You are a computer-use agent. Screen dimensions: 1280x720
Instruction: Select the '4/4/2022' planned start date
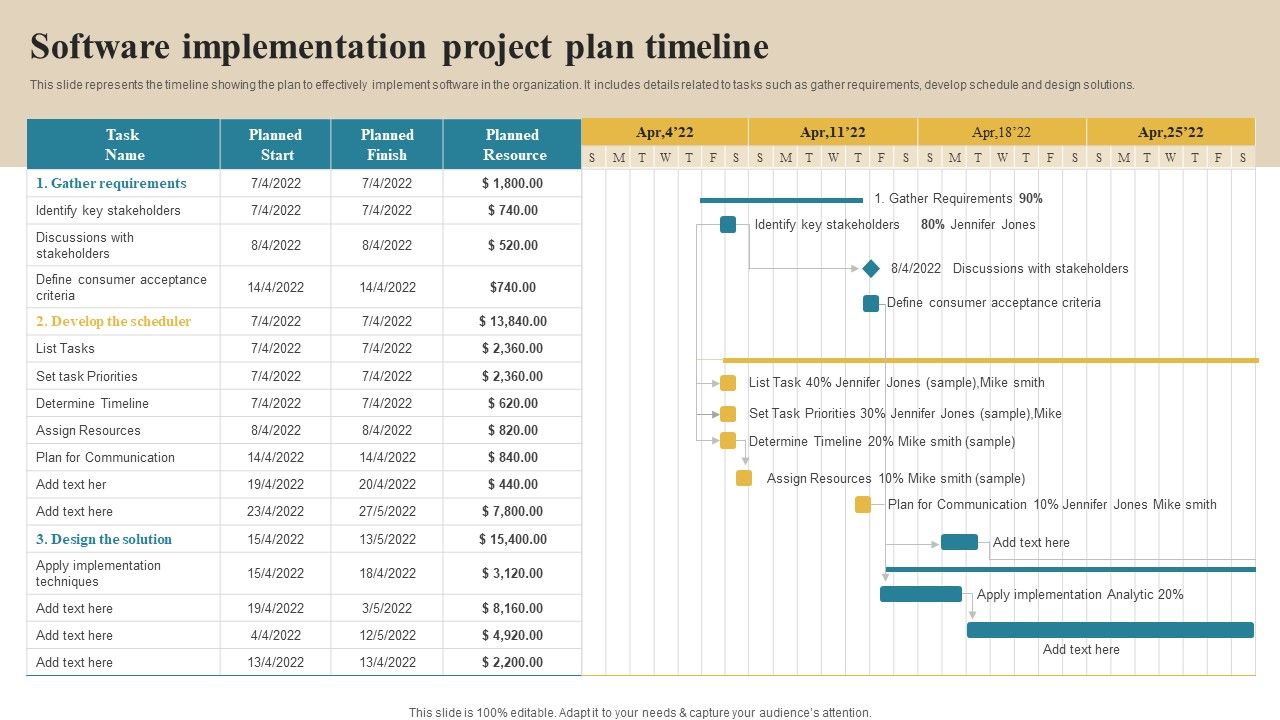pyautogui.click(x=276, y=635)
